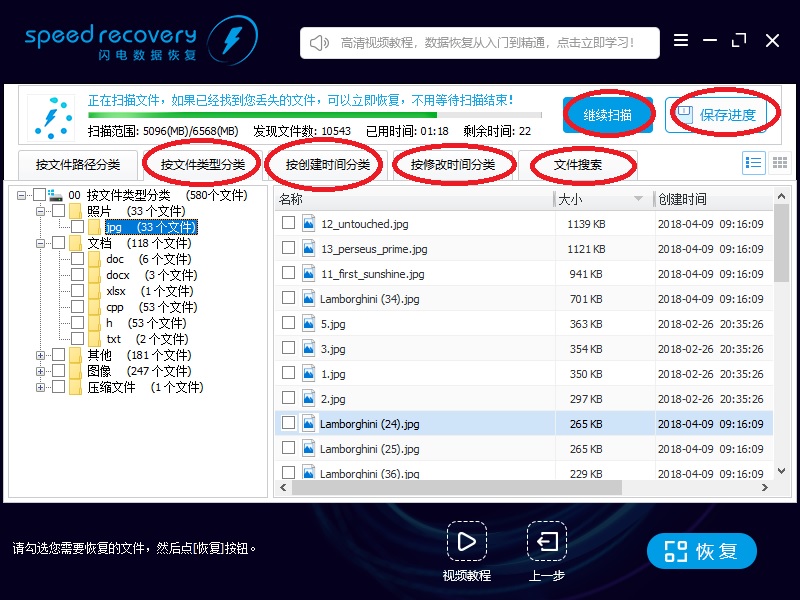The image size is (800, 600).
Task: Open the hamburger menu in the title bar
Action: click(681, 41)
